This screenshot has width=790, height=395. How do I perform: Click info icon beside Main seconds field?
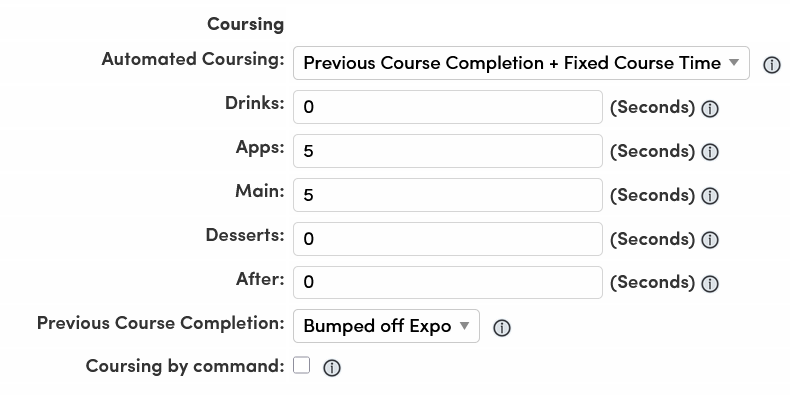click(x=710, y=196)
